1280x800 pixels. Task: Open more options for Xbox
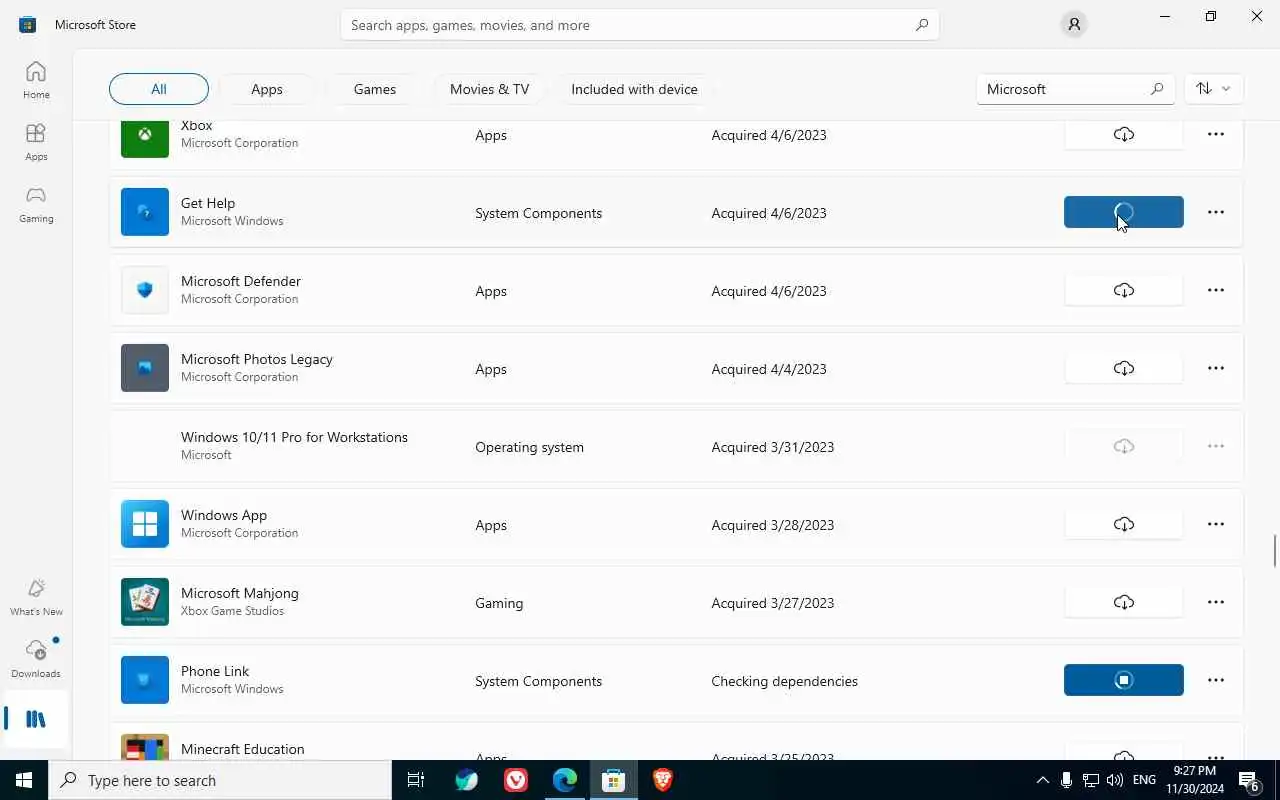click(1216, 134)
